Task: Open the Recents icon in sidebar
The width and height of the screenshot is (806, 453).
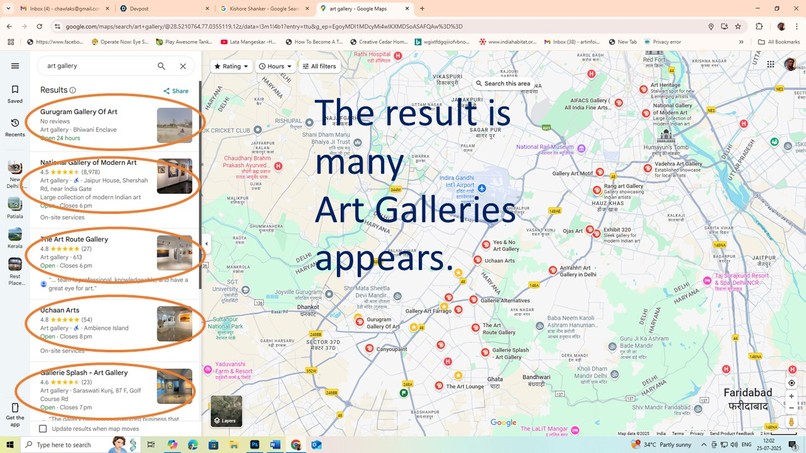Action: pos(15,127)
